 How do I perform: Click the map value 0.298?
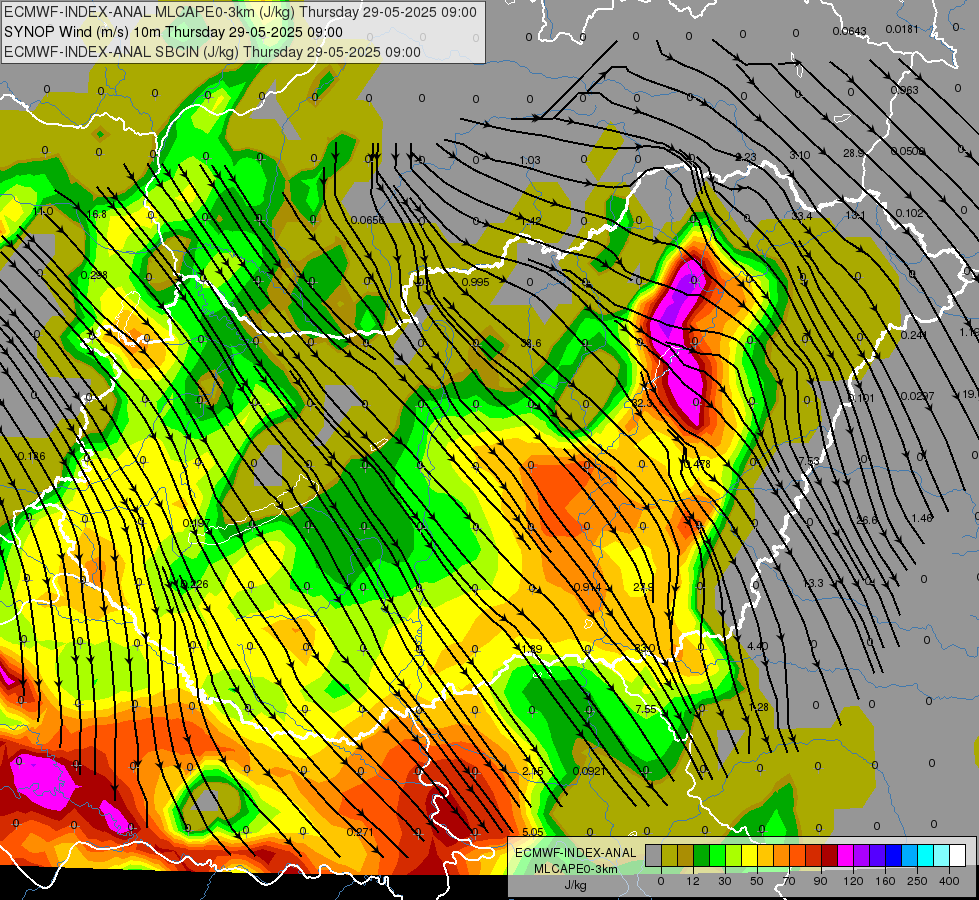pyautogui.click(x=94, y=275)
